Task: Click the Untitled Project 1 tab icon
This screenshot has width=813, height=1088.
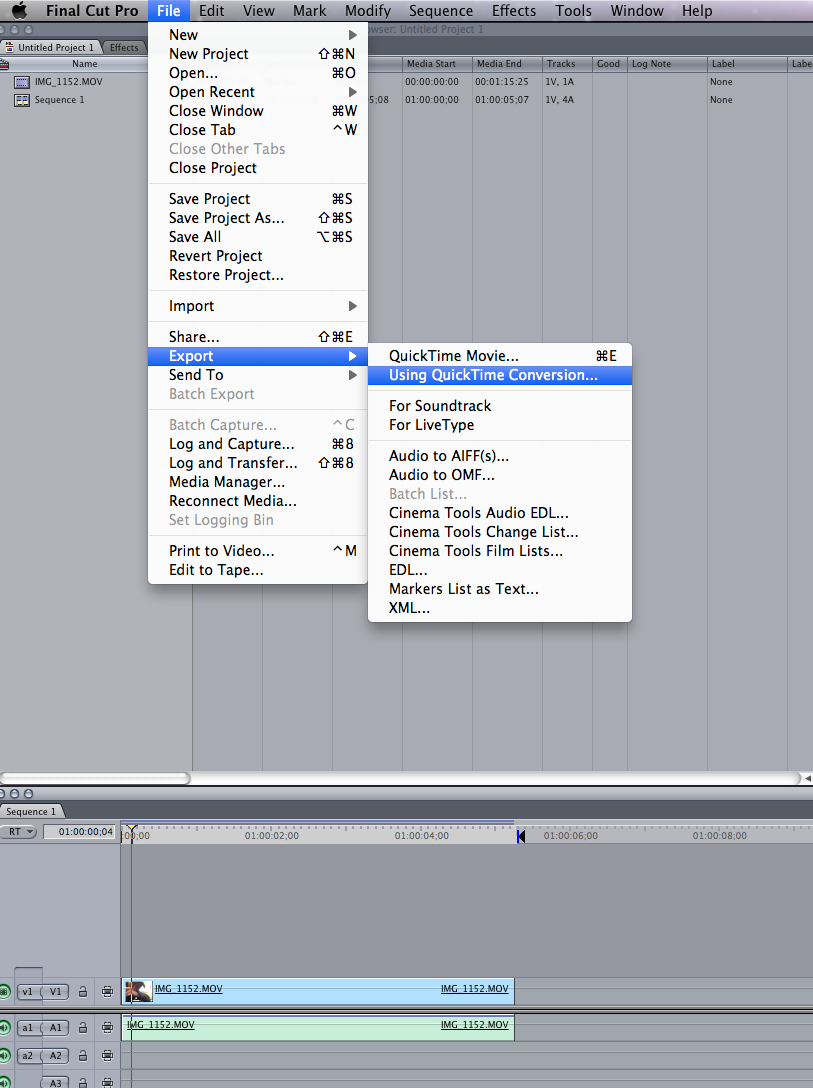Action: click(x=9, y=47)
